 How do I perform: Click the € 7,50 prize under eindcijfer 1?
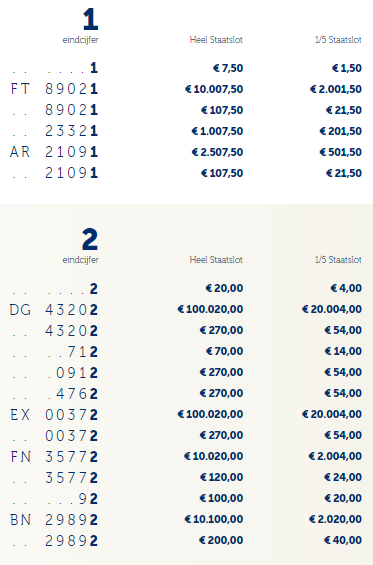point(228,68)
